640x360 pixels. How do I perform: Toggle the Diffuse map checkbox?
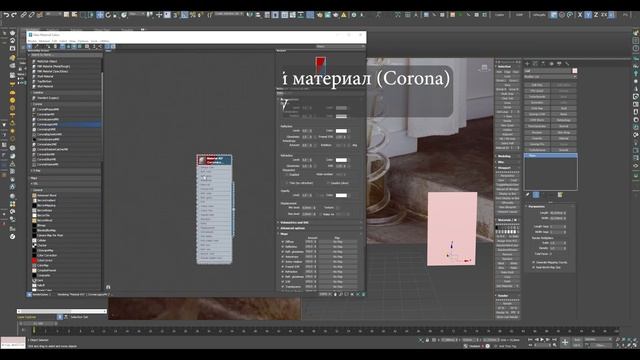pyautogui.click(x=282, y=242)
